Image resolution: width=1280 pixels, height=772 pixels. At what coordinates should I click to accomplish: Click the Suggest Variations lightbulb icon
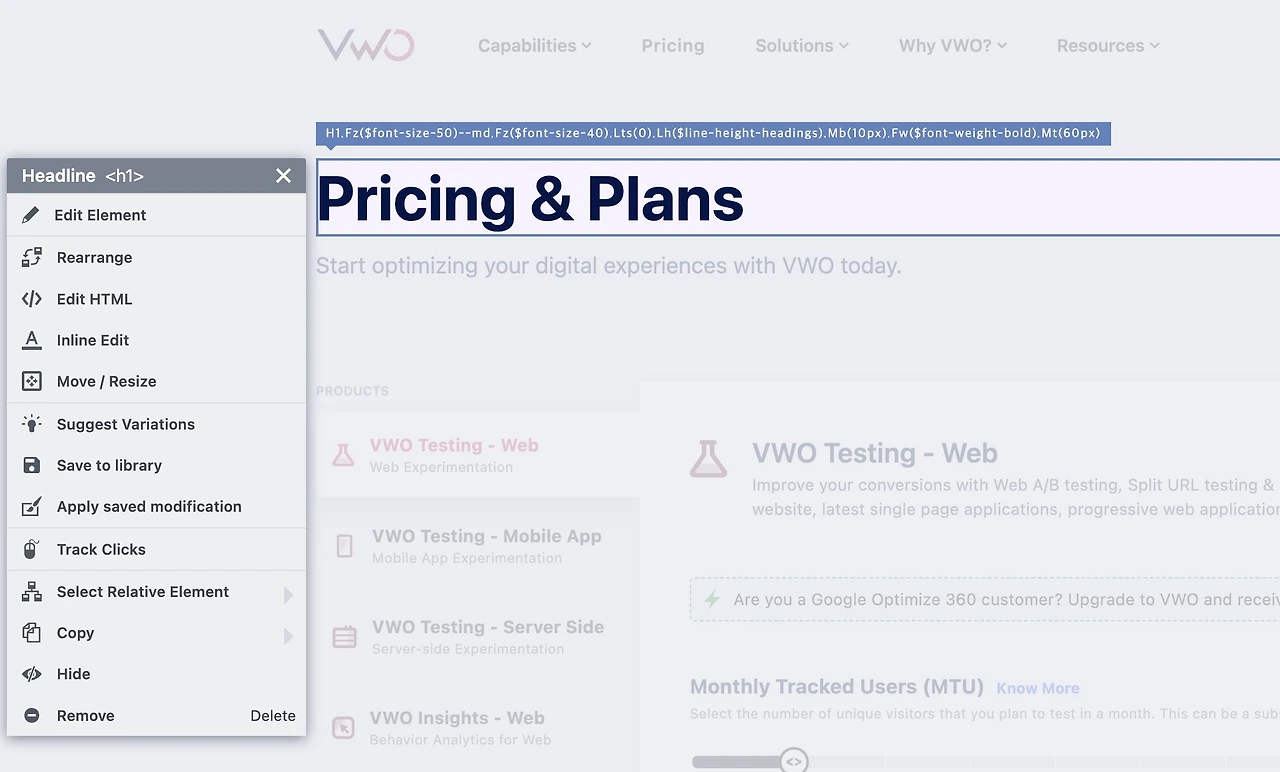point(32,424)
